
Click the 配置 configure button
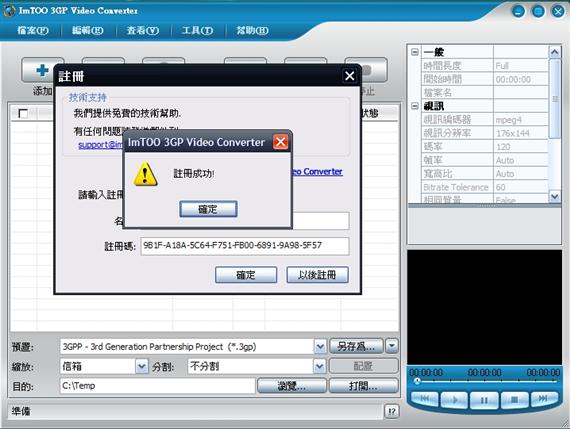[x=363, y=366]
